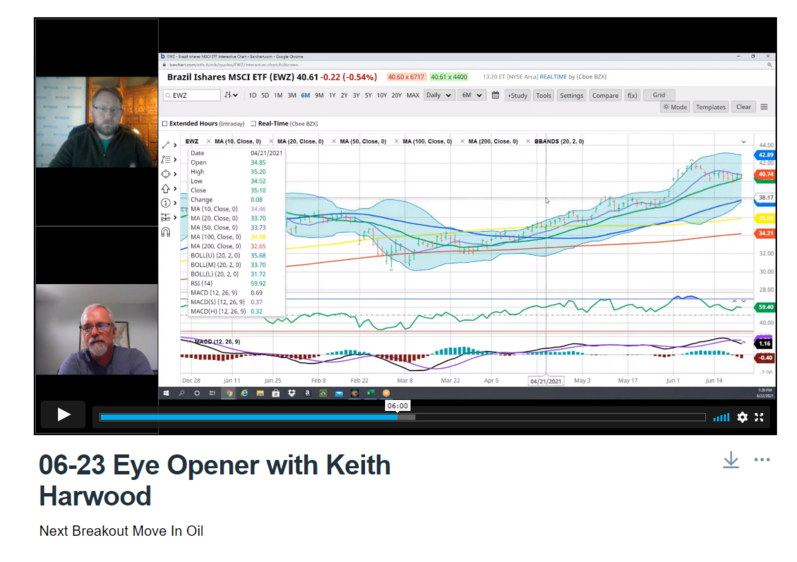Open the f(x) expressions button

(632, 96)
